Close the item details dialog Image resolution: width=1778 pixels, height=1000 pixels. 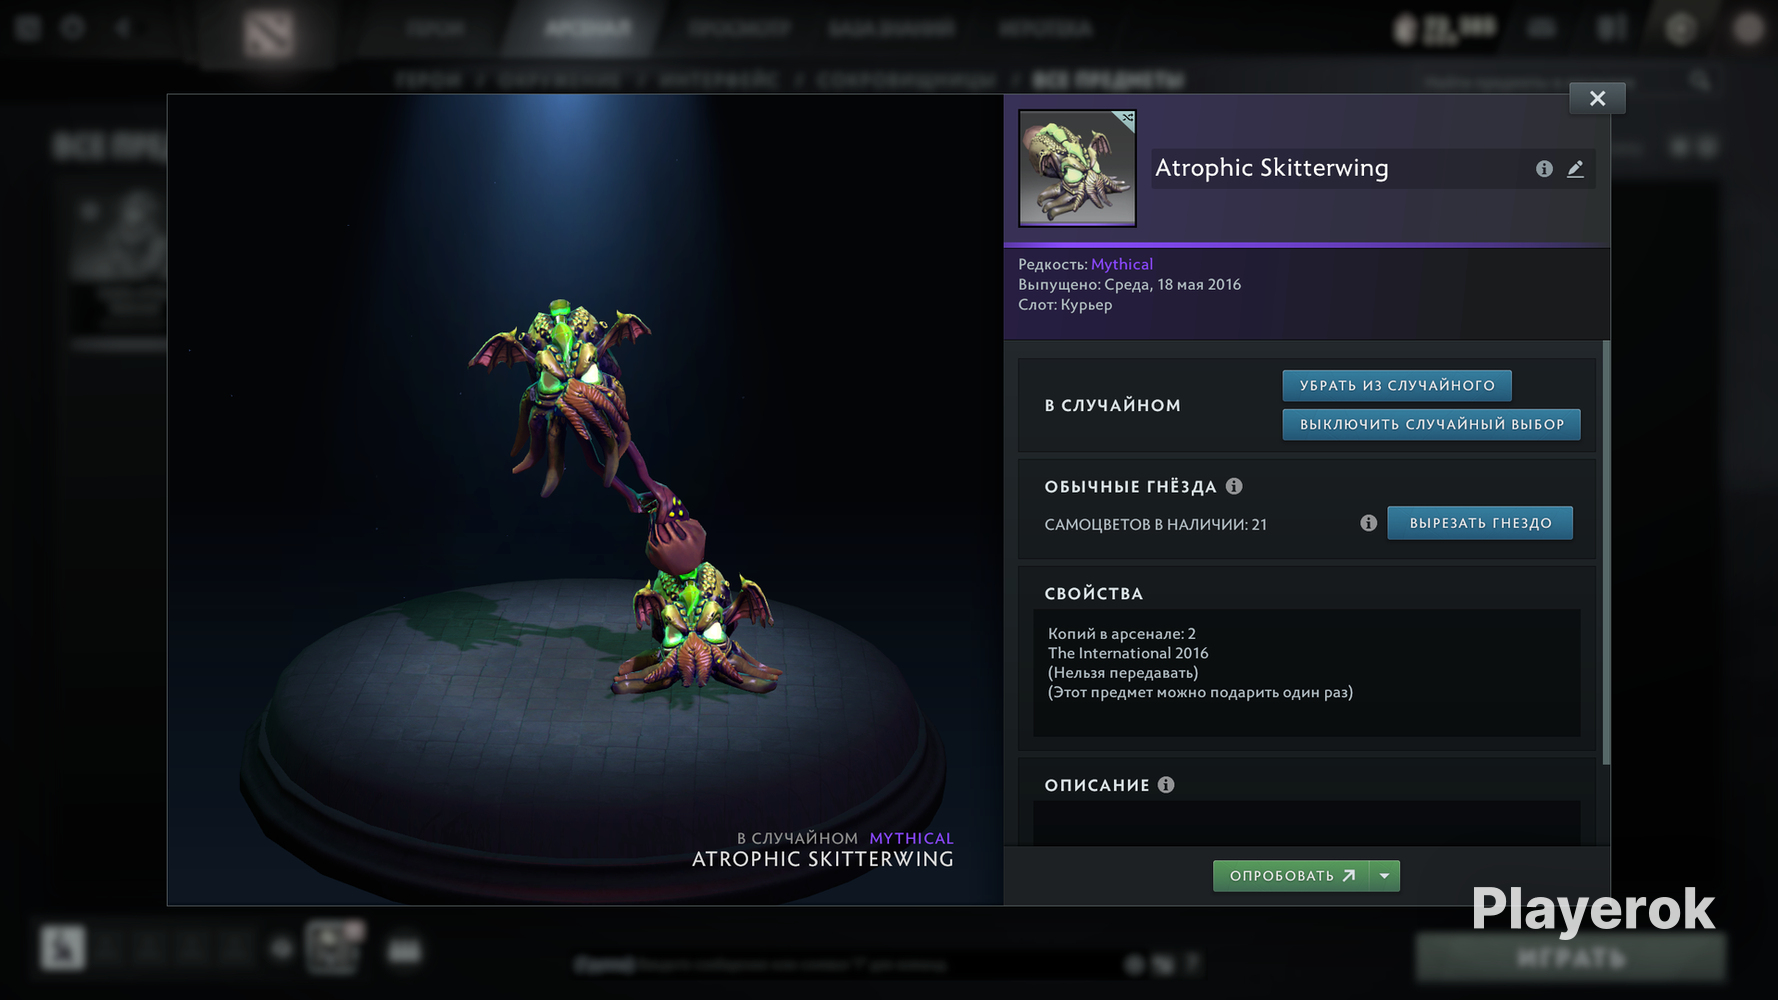[x=1597, y=98]
